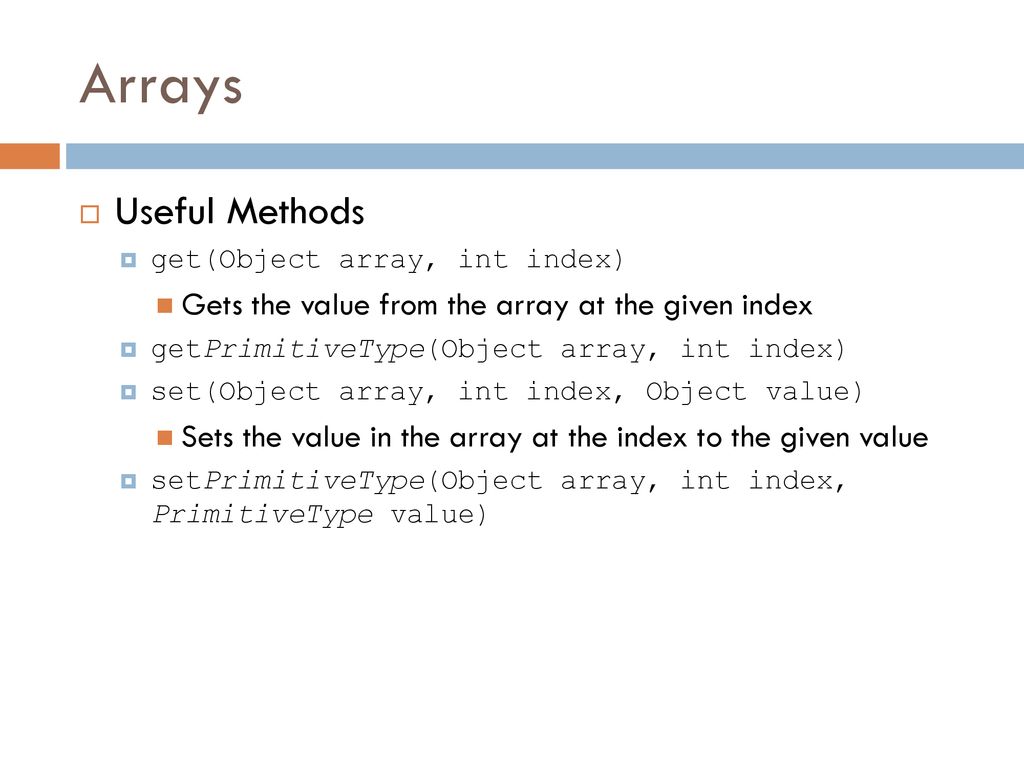Click the getPrimitiveType(Object array, int index) line
1024x768 pixels.
tap(499, 350)
